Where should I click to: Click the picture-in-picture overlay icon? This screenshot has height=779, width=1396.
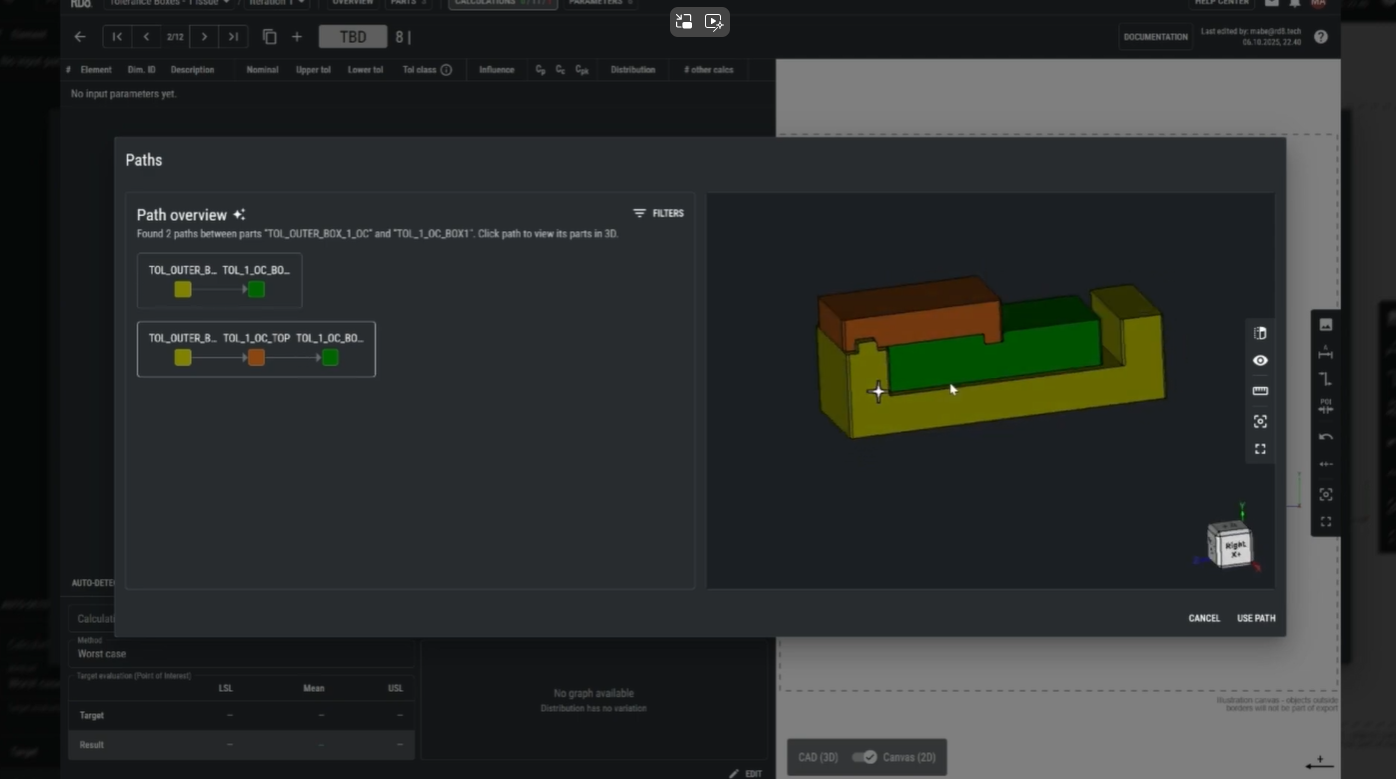point(684,21)
